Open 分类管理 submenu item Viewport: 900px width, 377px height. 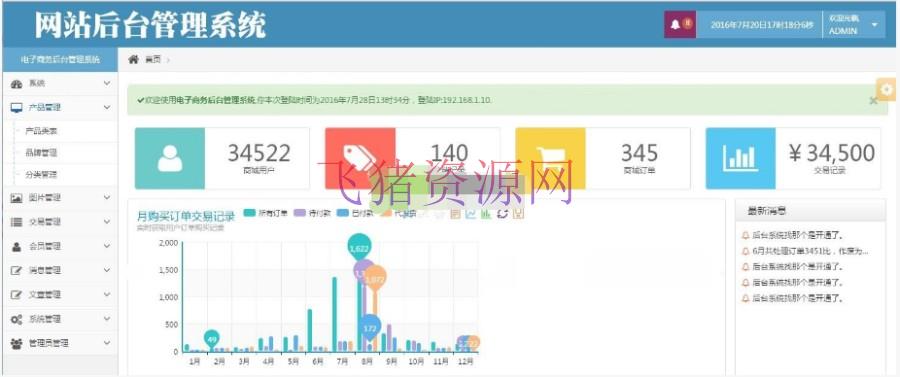click(x=41, y=174)
